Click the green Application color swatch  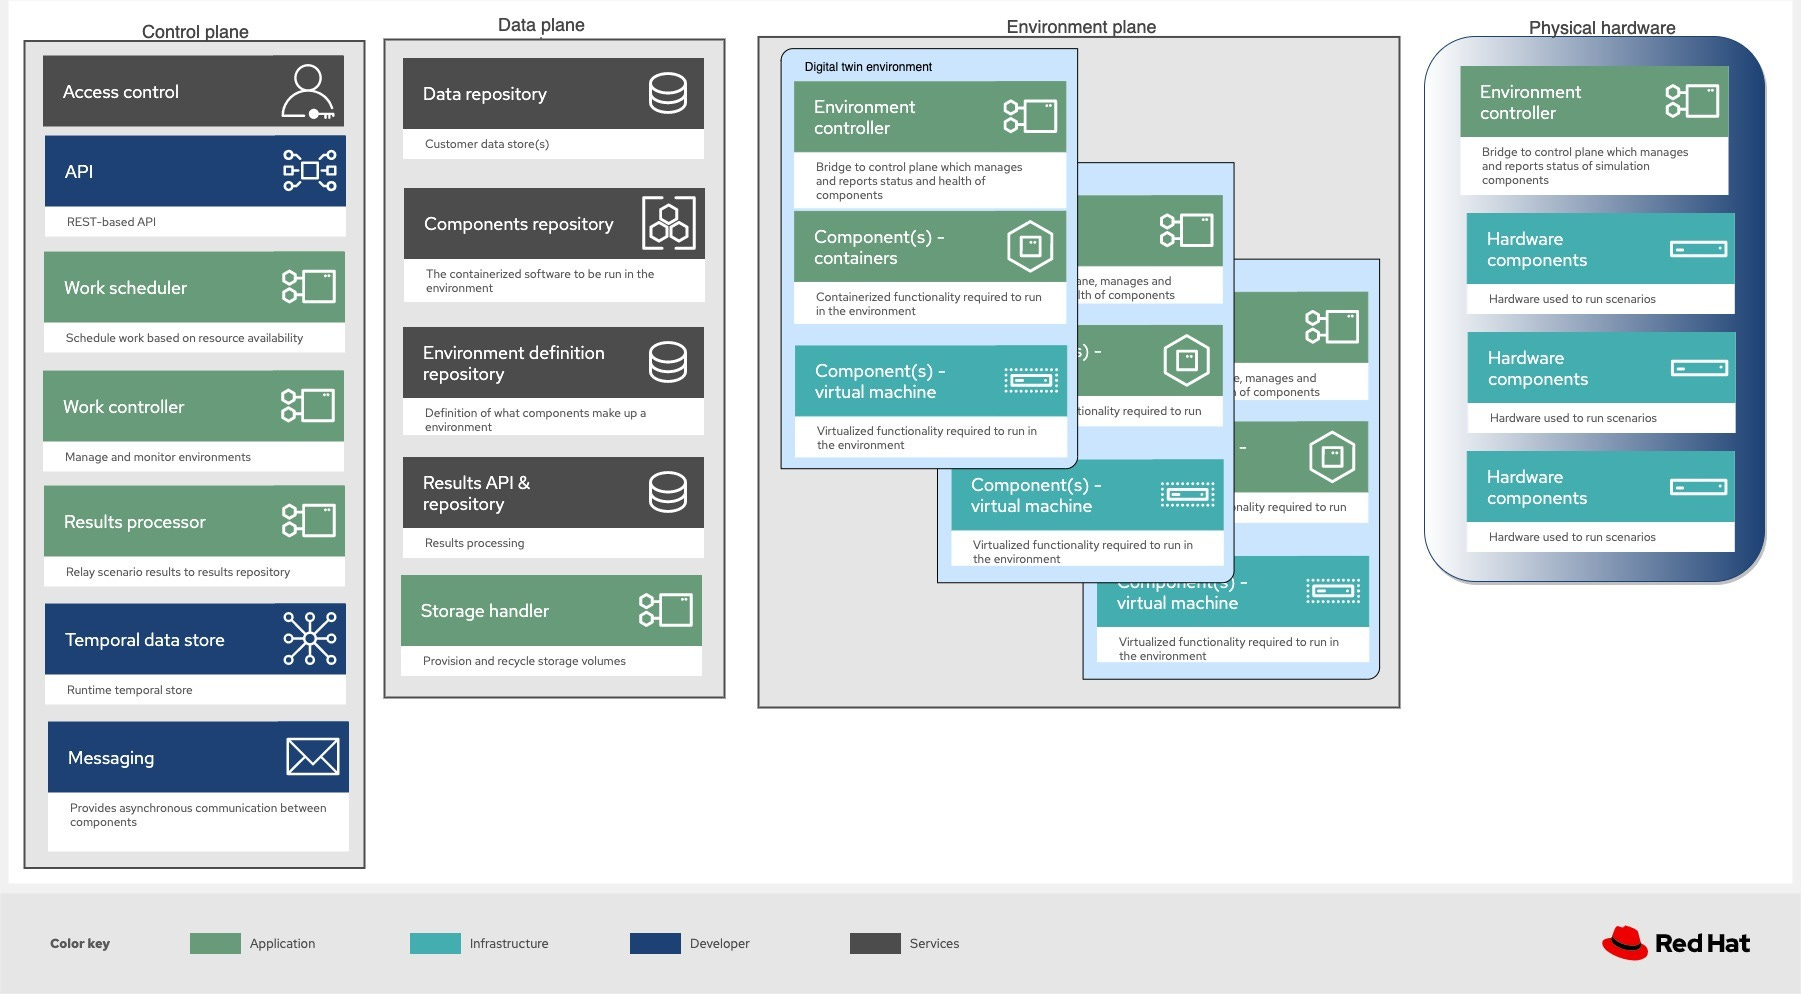point(215,943)
